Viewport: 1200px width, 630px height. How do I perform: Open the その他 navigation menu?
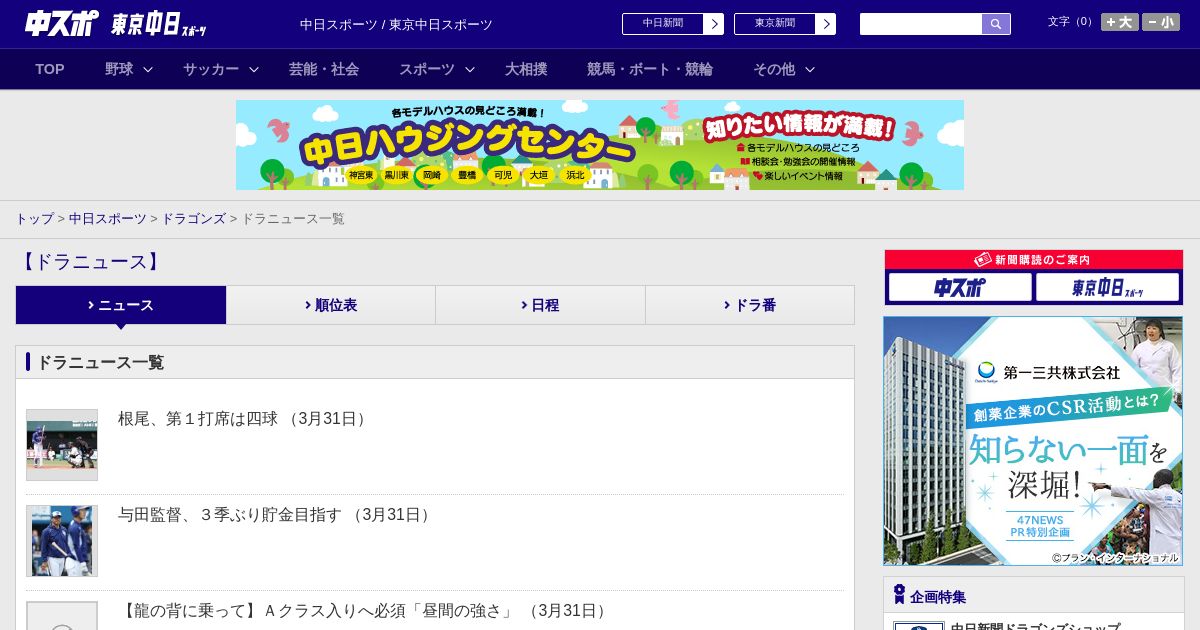click(774, 69)
